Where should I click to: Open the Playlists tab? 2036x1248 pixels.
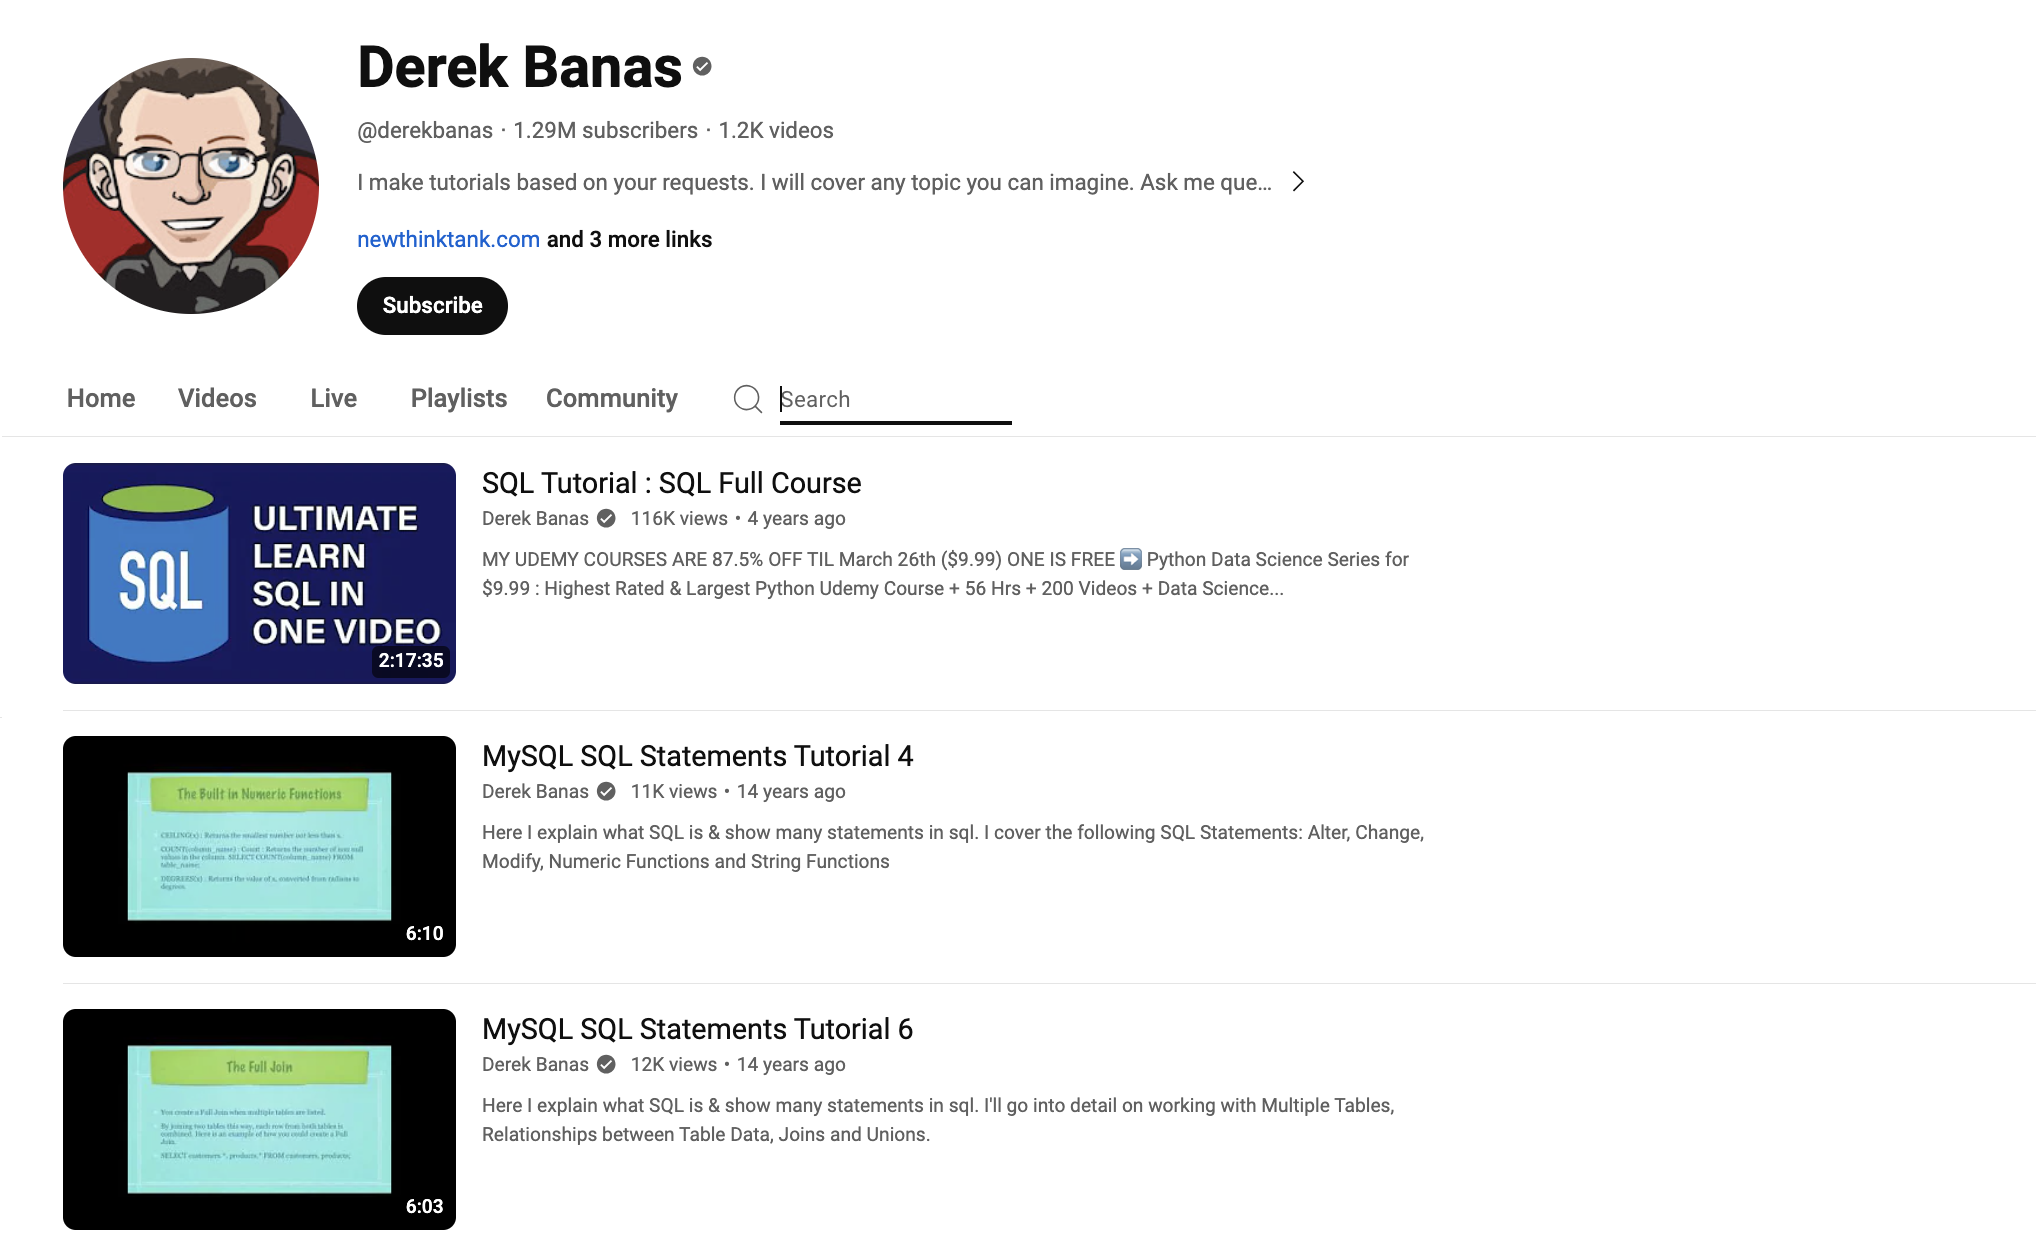point(459,398)
